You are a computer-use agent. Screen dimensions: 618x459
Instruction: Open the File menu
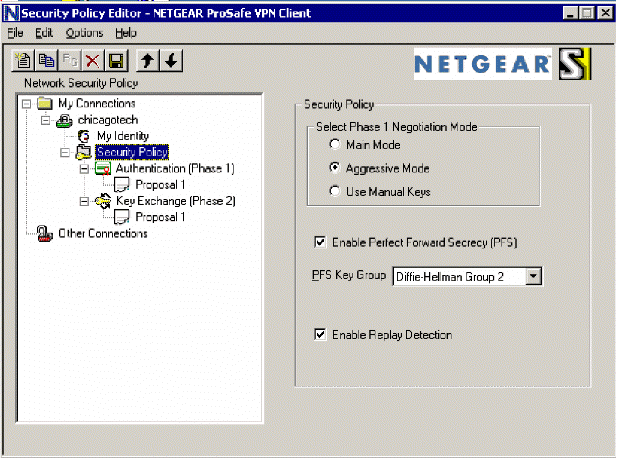coord(15,33)
